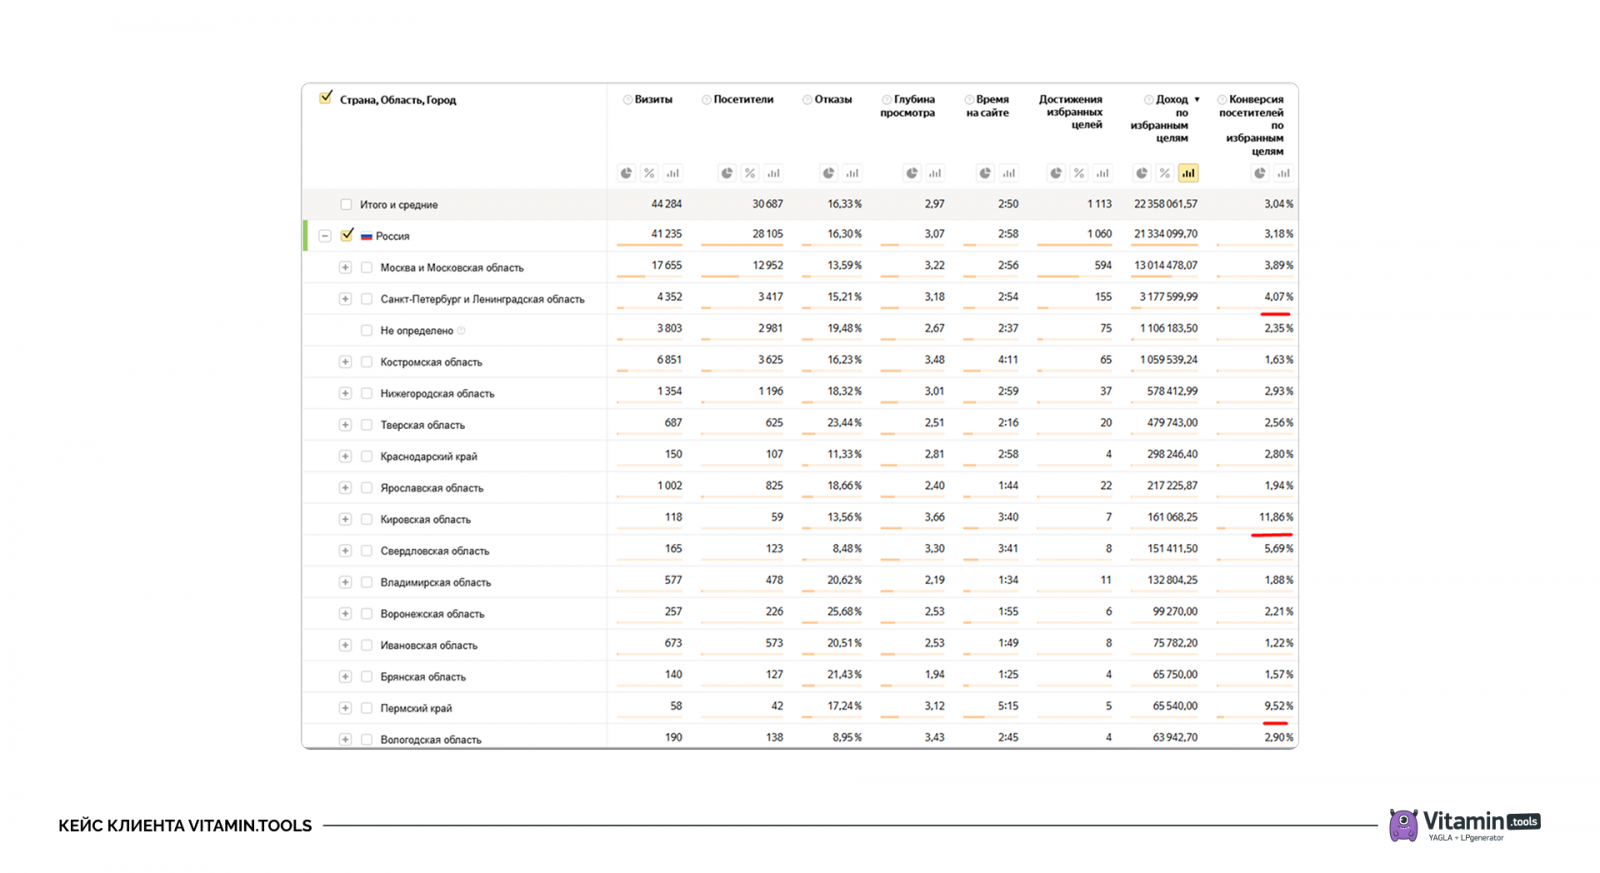Image resolution: width=1600 pixels, height=873 pixels.
Task: Click the Vitamin.tools logo
Action: (1465, 824)
